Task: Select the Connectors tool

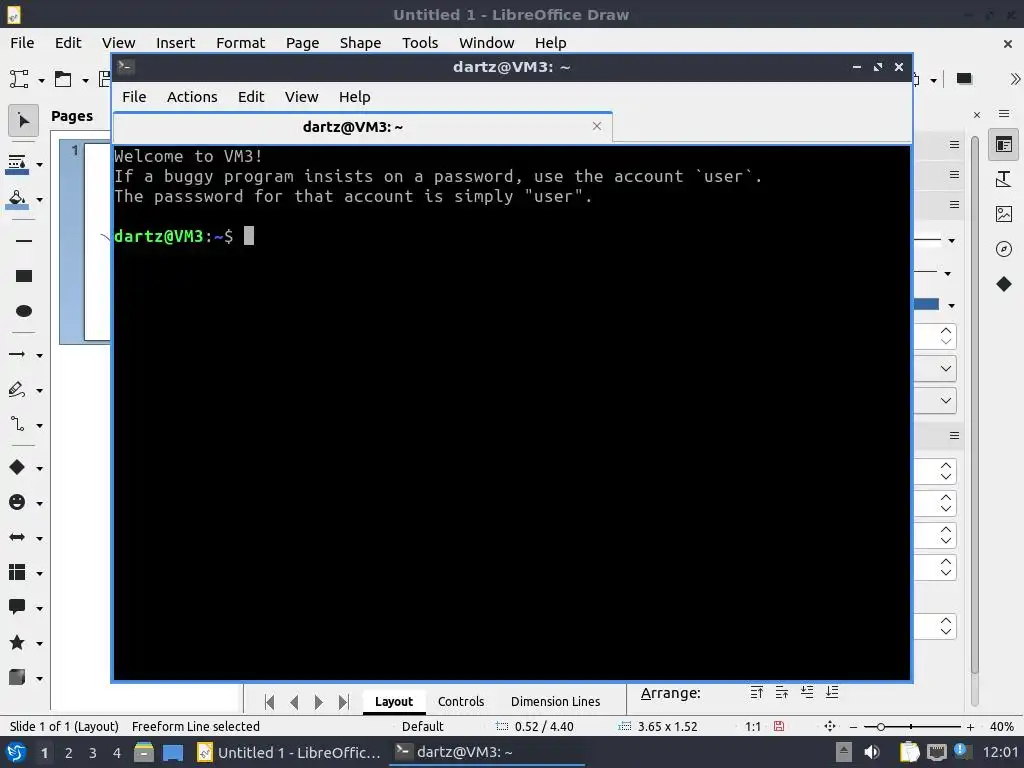Action: pyautogui.click(x=17, y=425)
